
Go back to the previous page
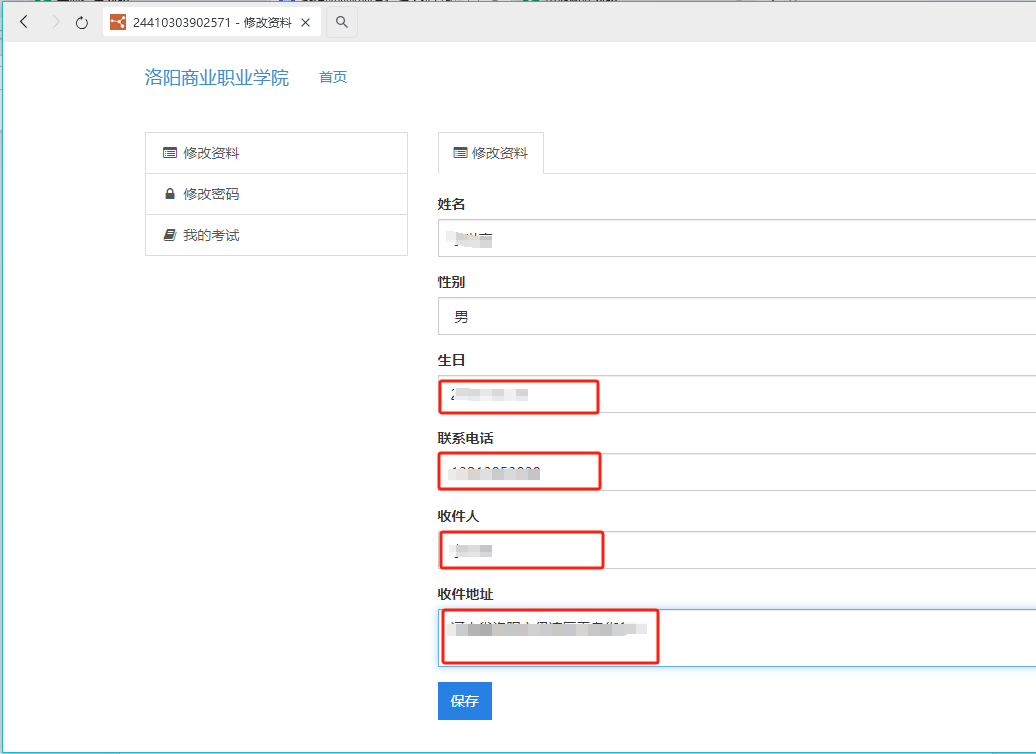tap(24, 22)
